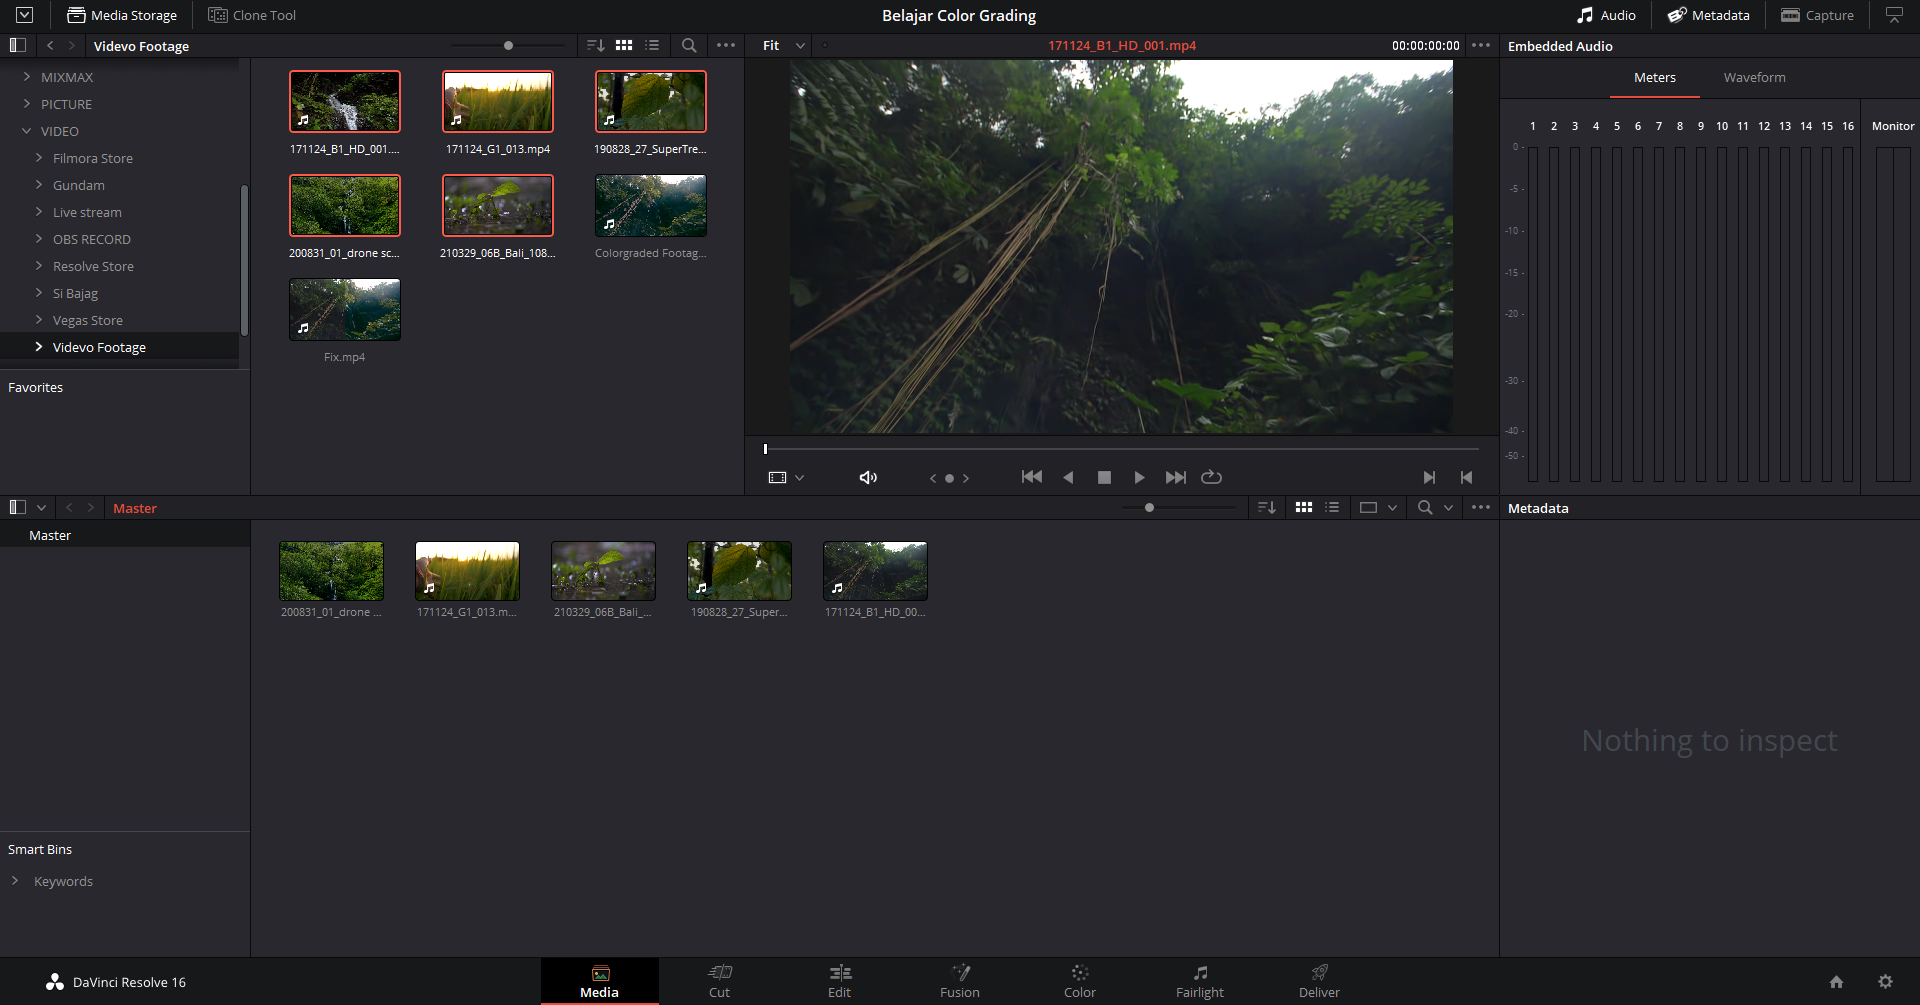
Task: Open the search in the media bin
Action: coord(688,45)
